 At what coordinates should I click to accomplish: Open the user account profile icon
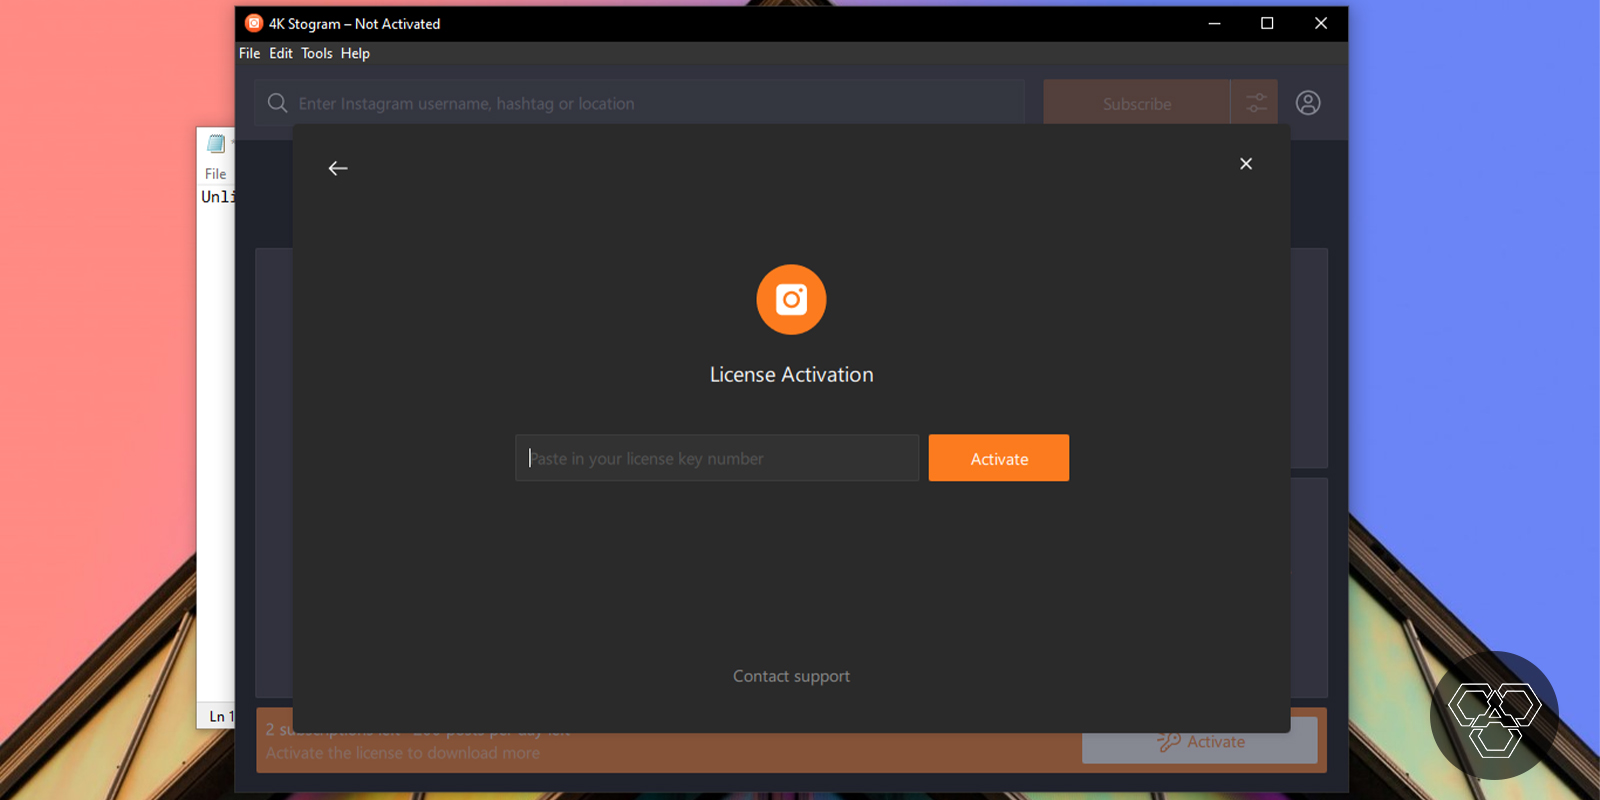pos(1308,103)
